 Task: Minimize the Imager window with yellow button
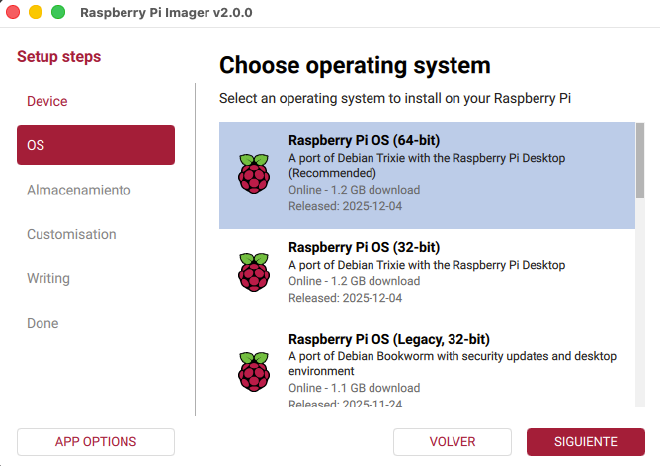point(36,13)
